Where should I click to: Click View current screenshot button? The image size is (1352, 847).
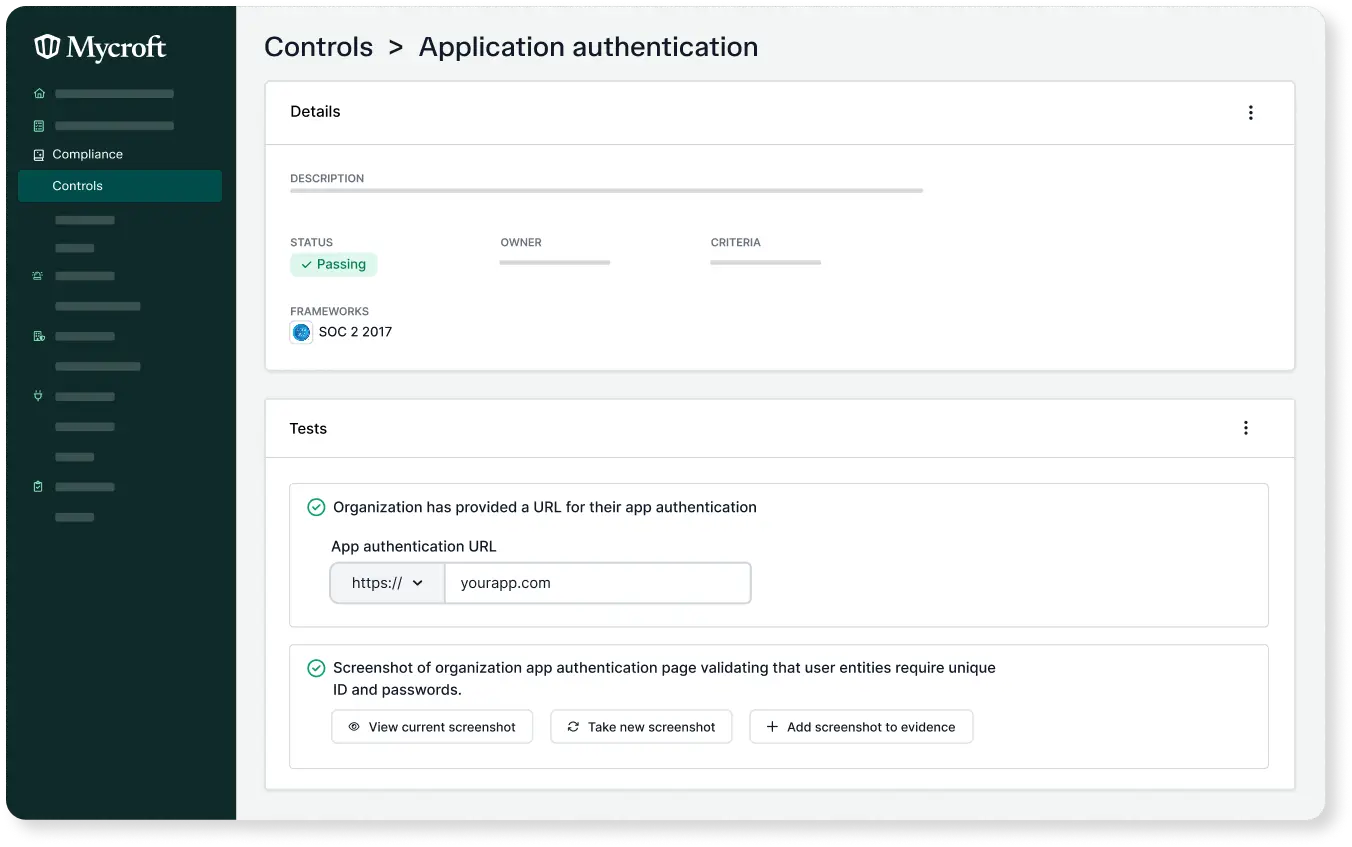click(x=432, y=727)
